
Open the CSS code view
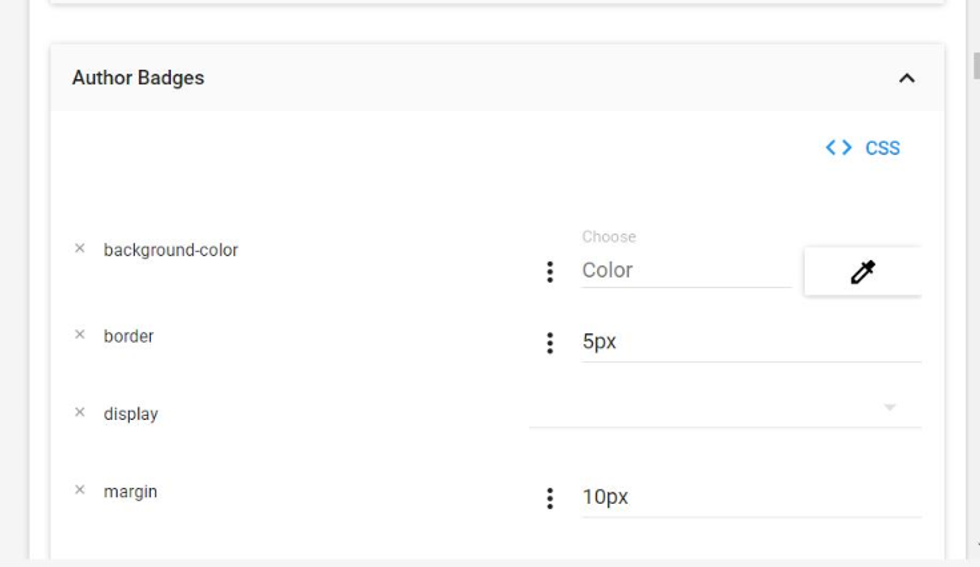coord(862,148)
